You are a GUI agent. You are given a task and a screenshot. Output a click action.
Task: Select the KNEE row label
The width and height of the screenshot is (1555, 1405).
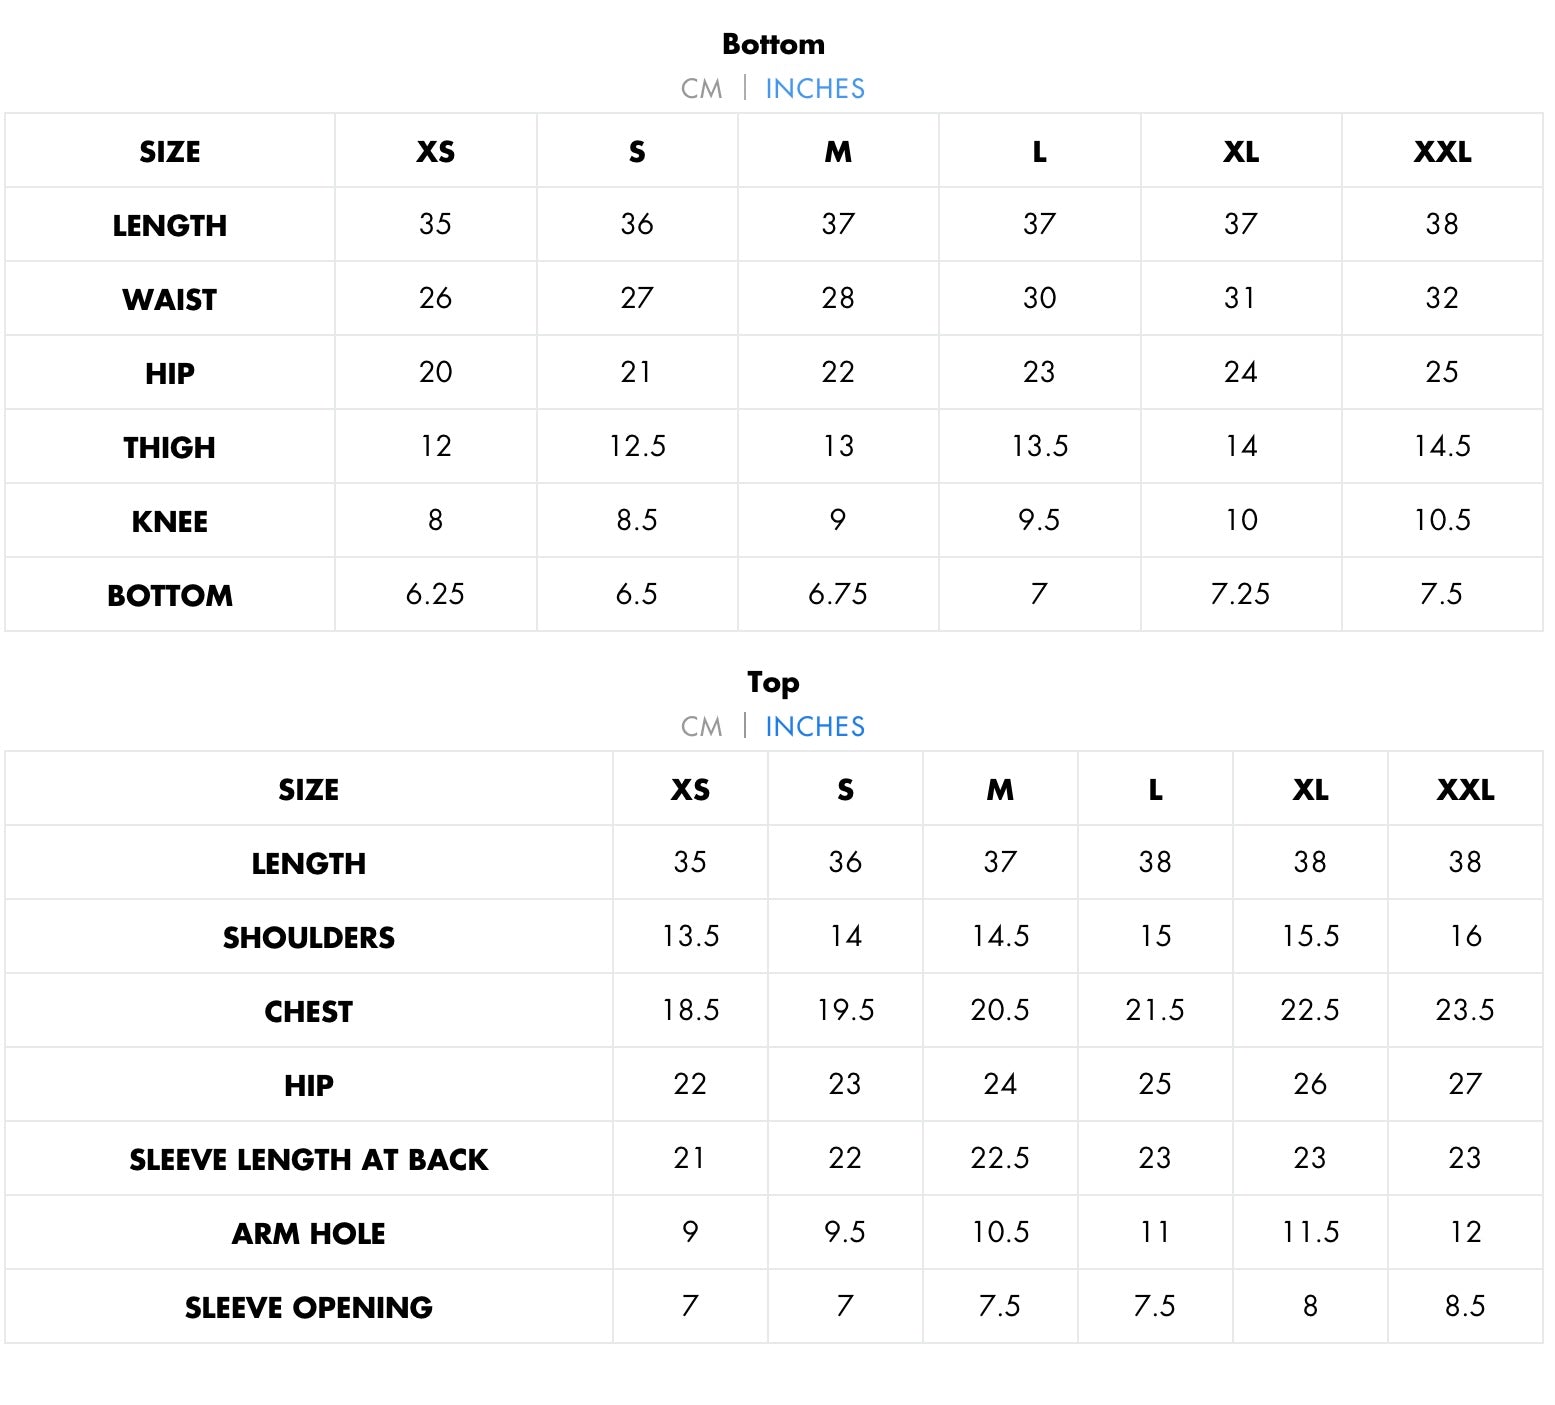click(169, 522)
